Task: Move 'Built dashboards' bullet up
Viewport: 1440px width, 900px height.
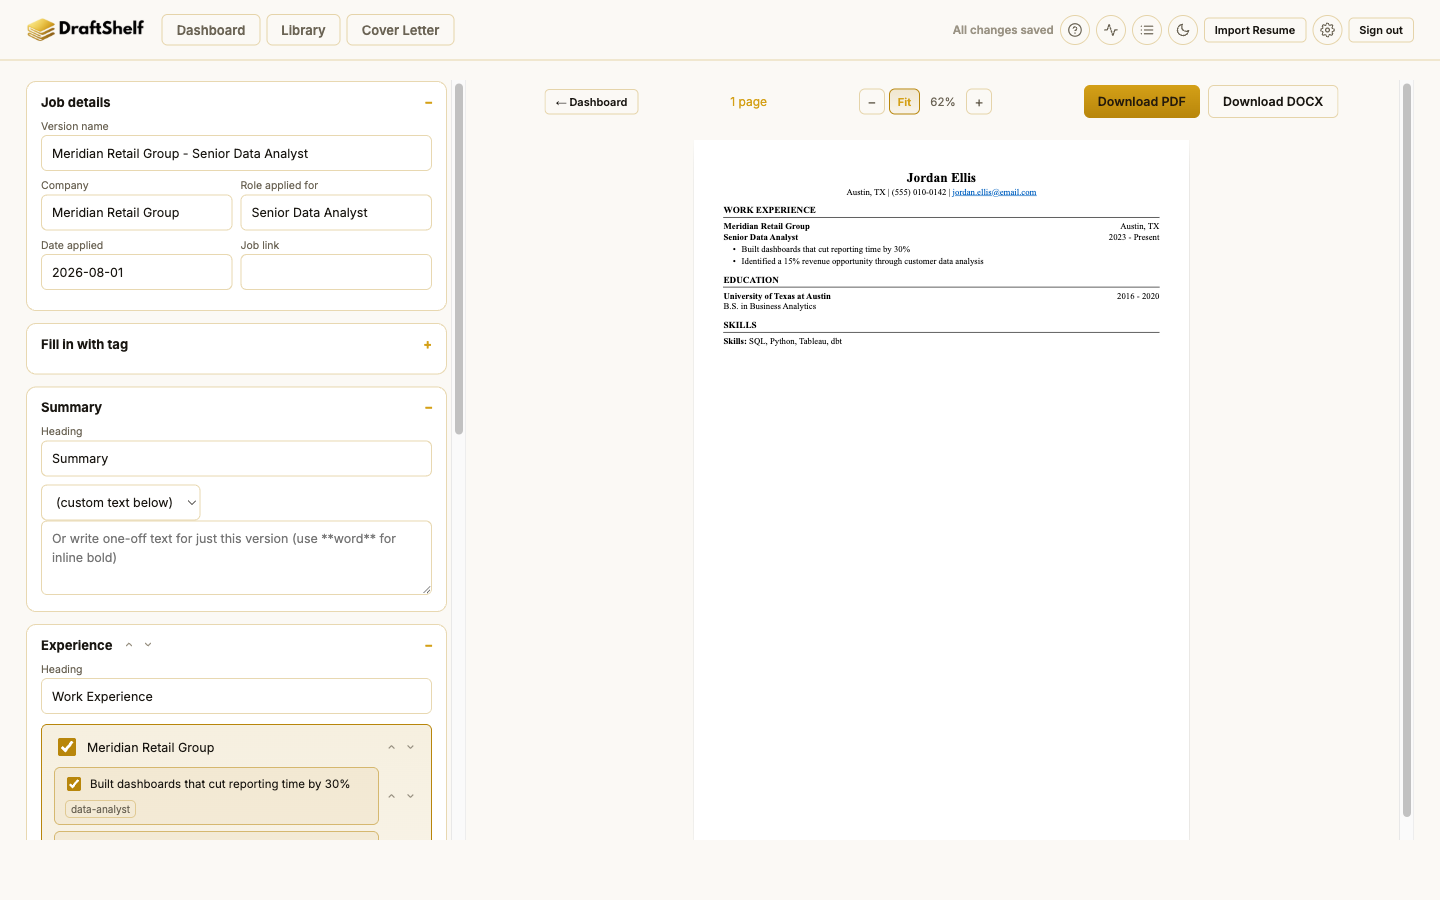Action: [x=392, y=796]
